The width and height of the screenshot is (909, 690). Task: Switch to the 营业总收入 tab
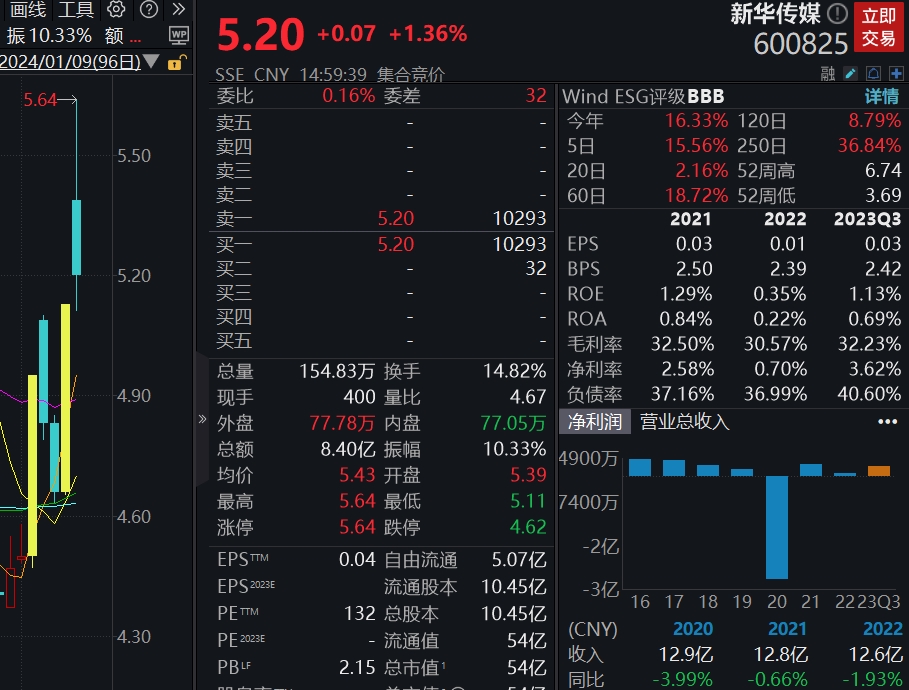pyautogui.click(x=685, y=422)
